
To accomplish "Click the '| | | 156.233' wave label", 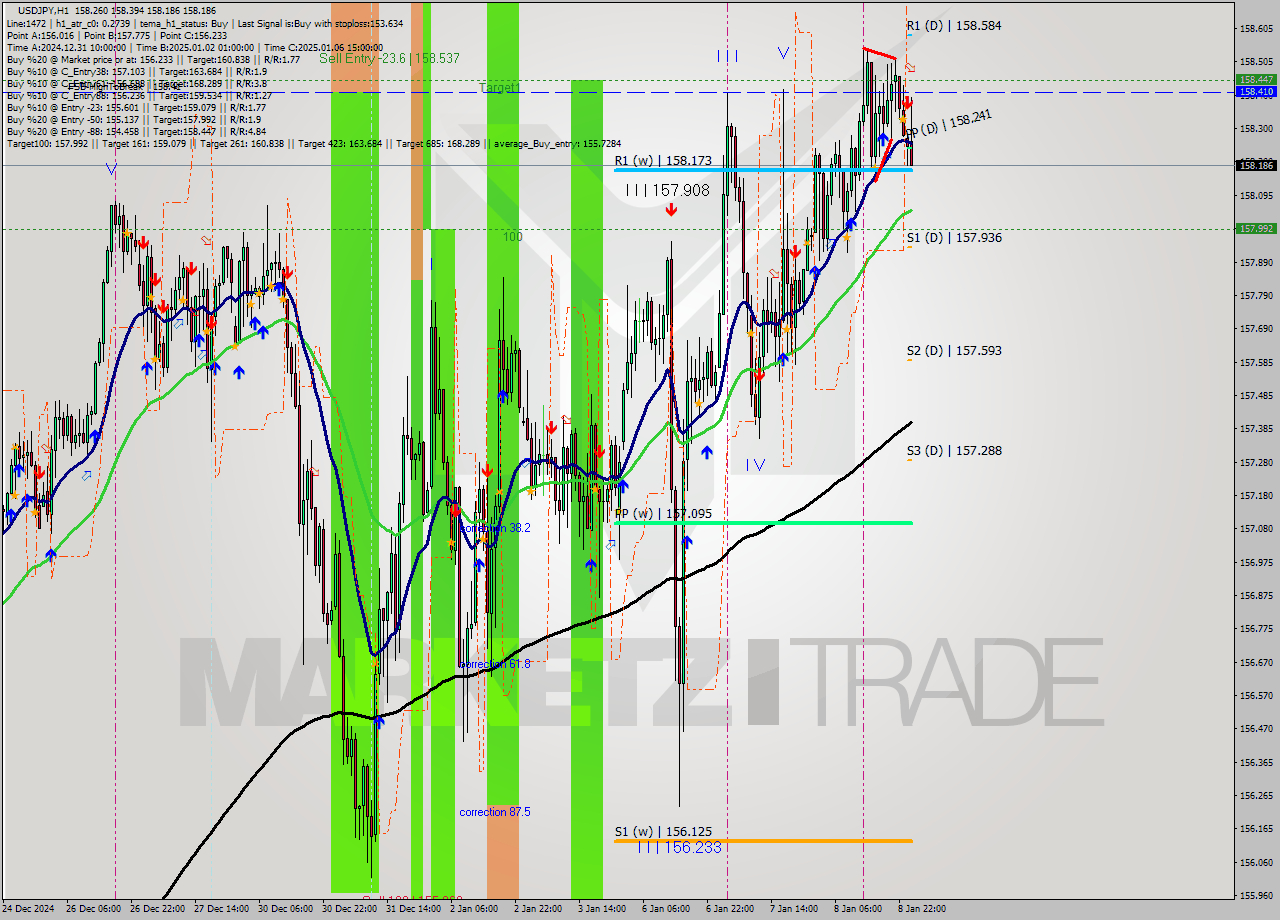I will [679, 847].
